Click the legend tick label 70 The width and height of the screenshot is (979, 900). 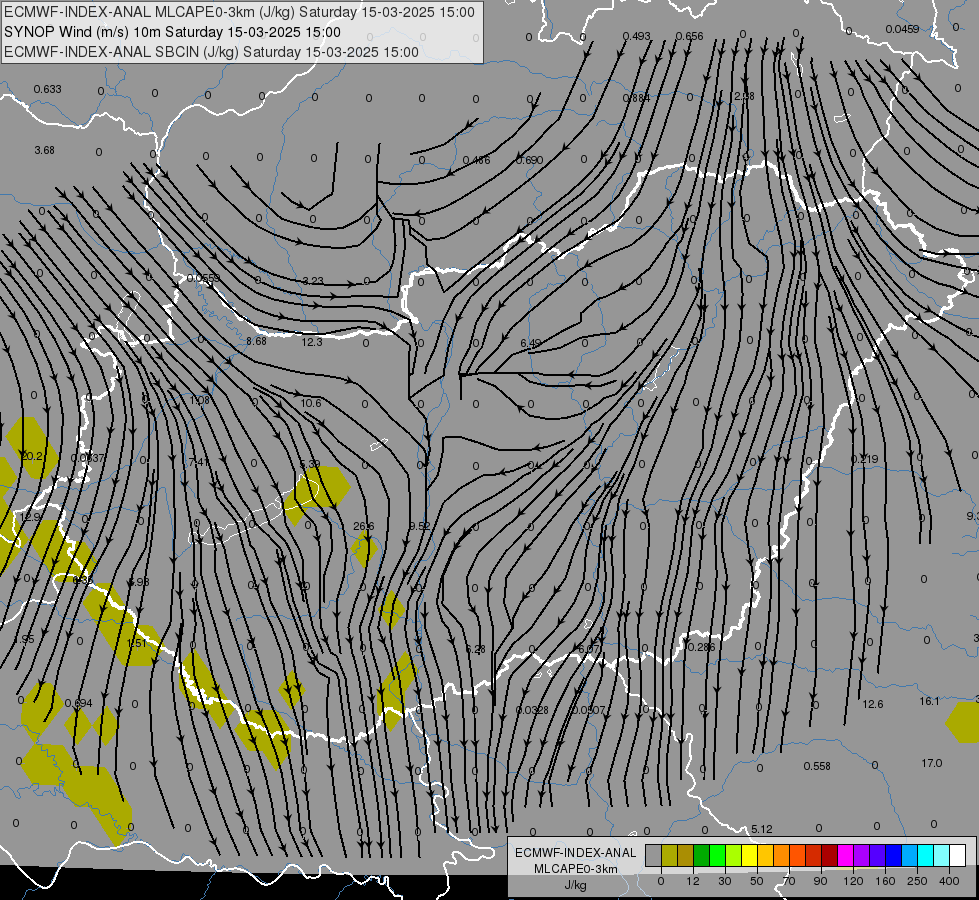pyautogui.click(x=789, y=881)
